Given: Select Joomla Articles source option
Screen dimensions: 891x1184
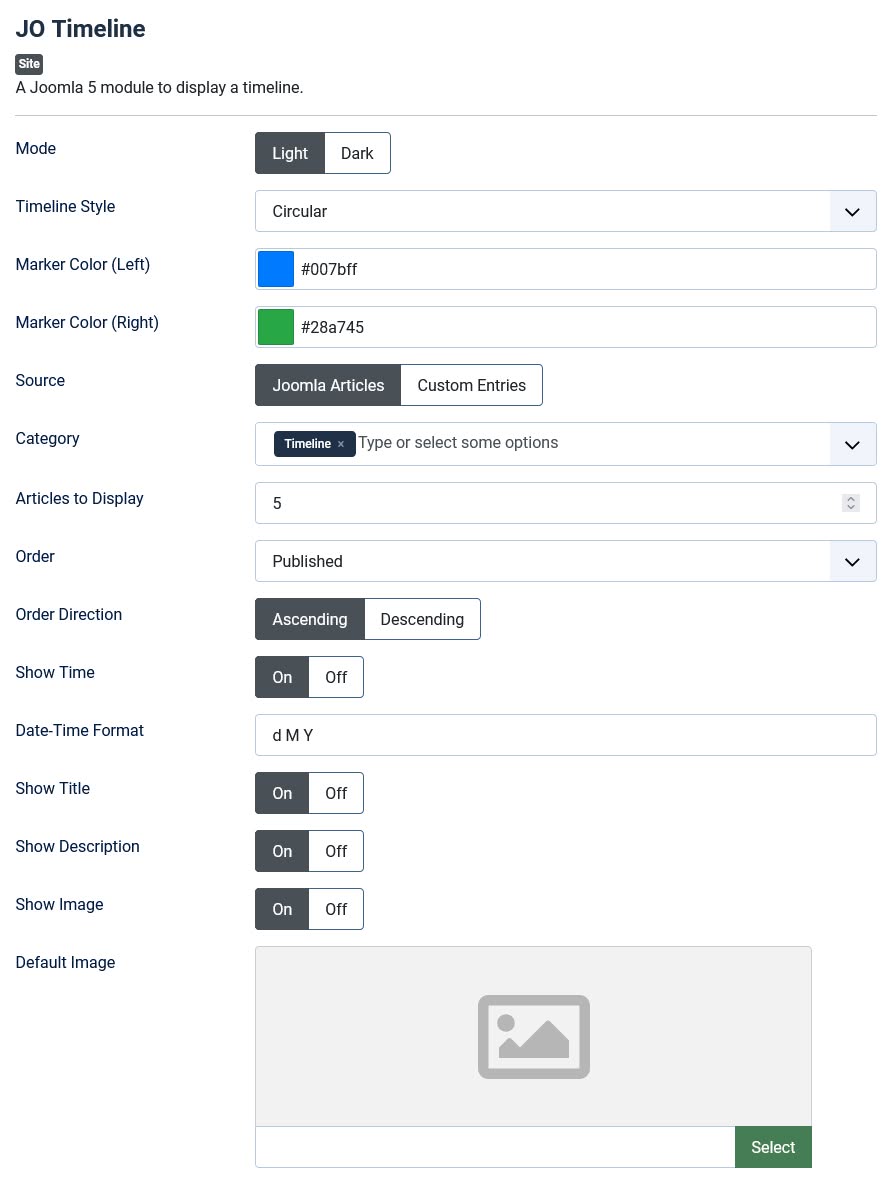Looking at the screenshot, I should (328, 385).
